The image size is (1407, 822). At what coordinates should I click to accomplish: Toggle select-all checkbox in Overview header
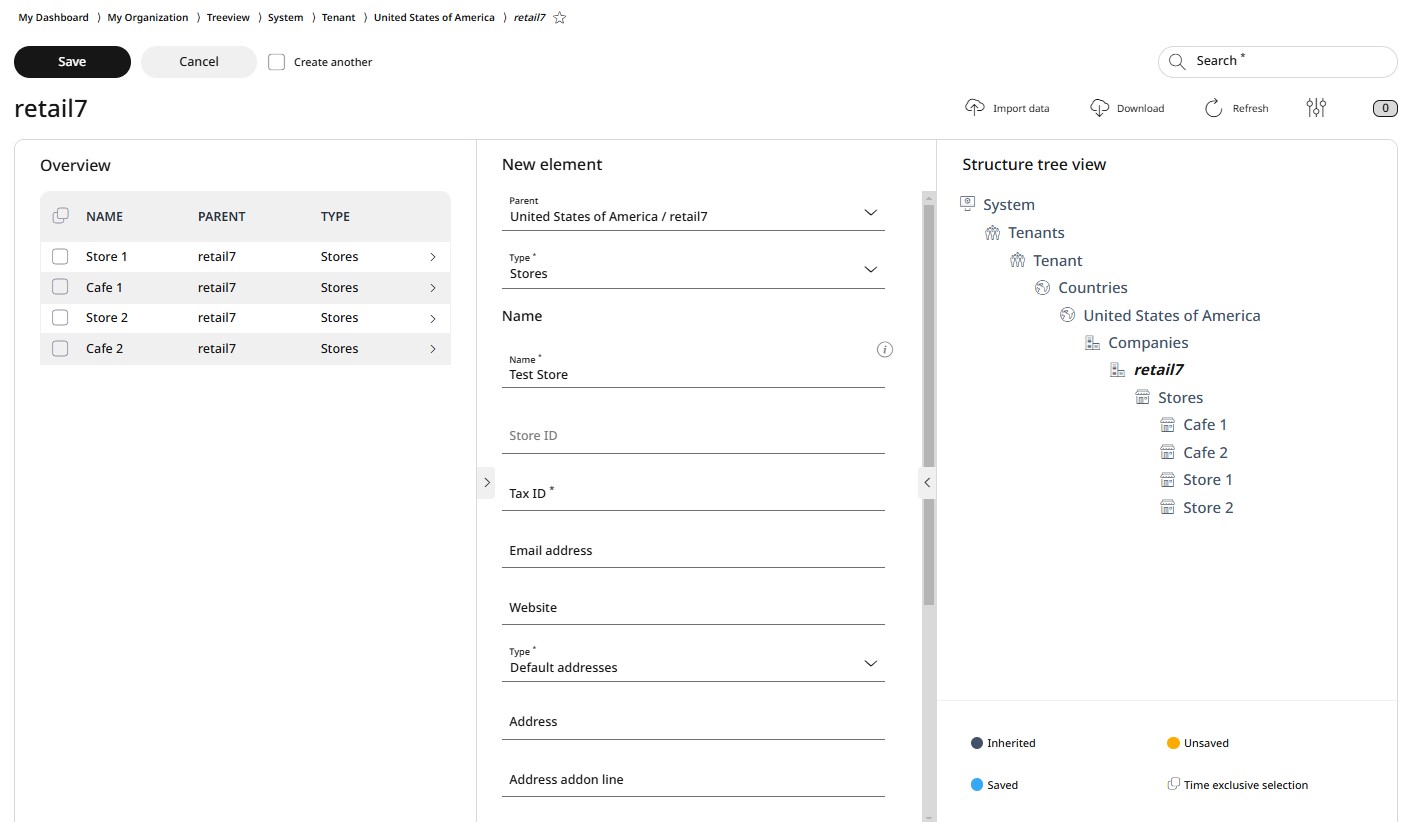pyautogui.click(x=60, y=216)
